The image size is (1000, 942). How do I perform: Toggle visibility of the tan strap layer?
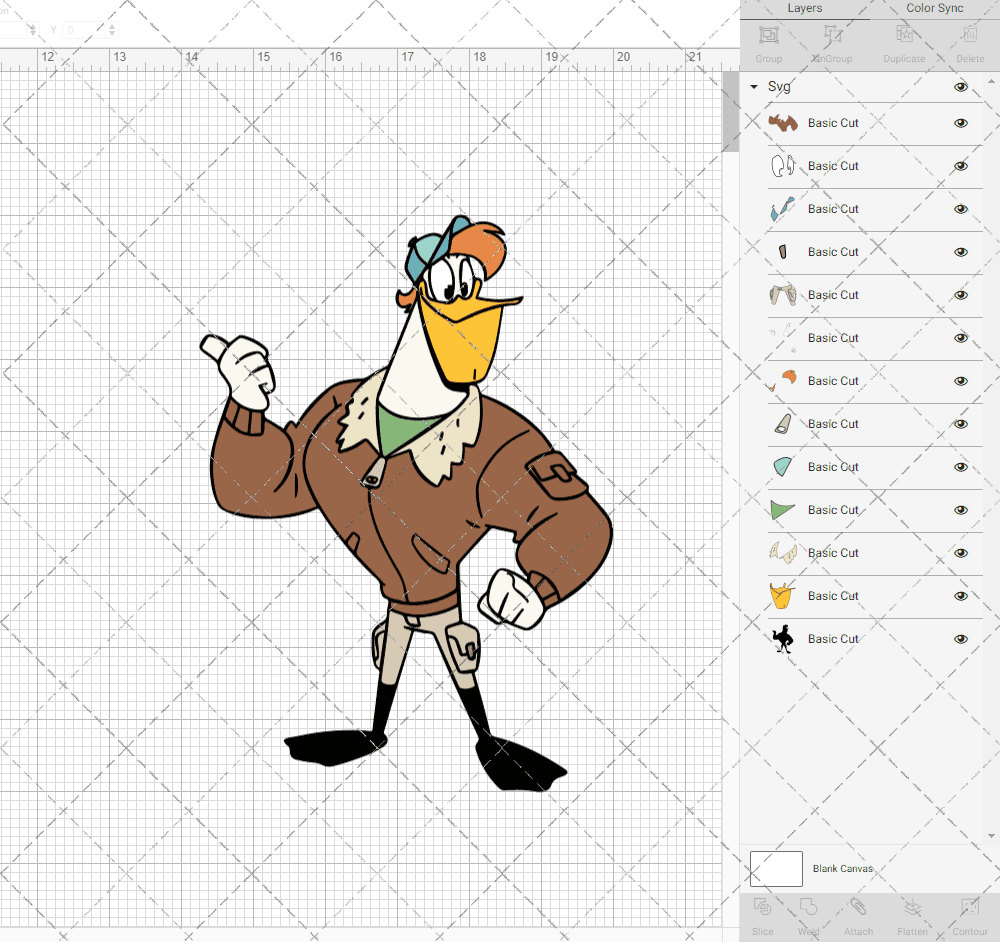click(961, 424)
